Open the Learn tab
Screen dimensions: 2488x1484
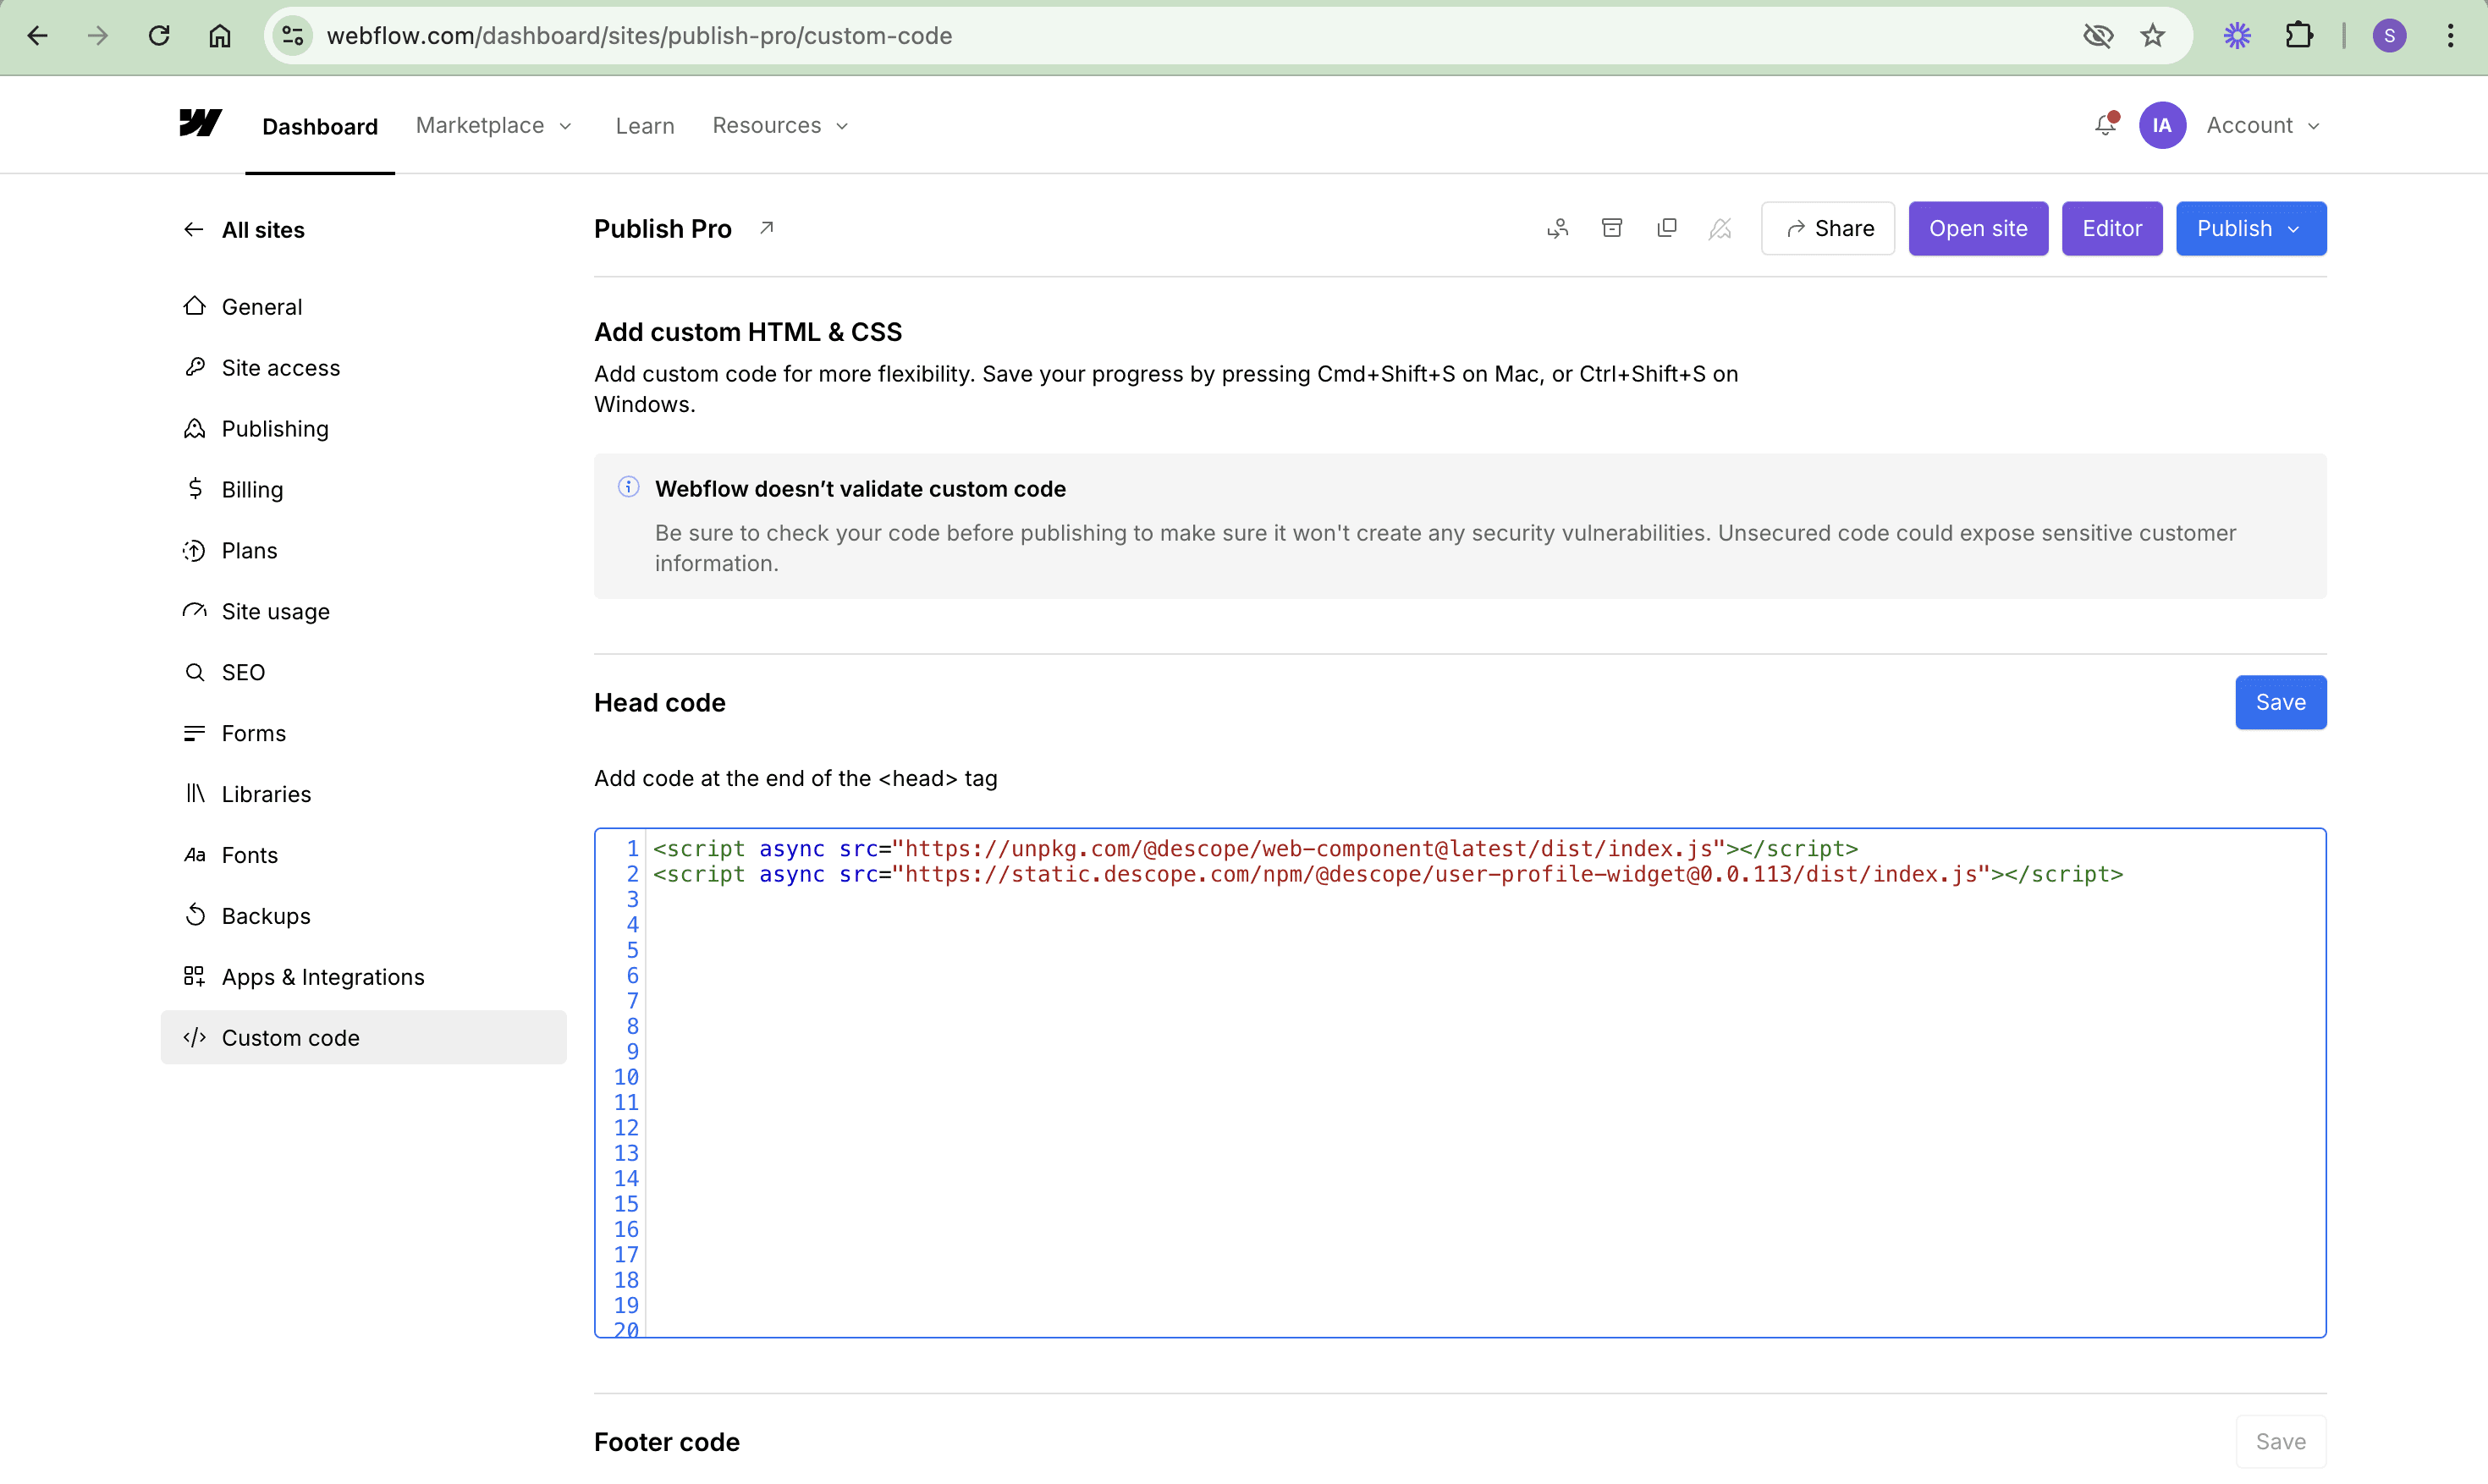[645, 125]
